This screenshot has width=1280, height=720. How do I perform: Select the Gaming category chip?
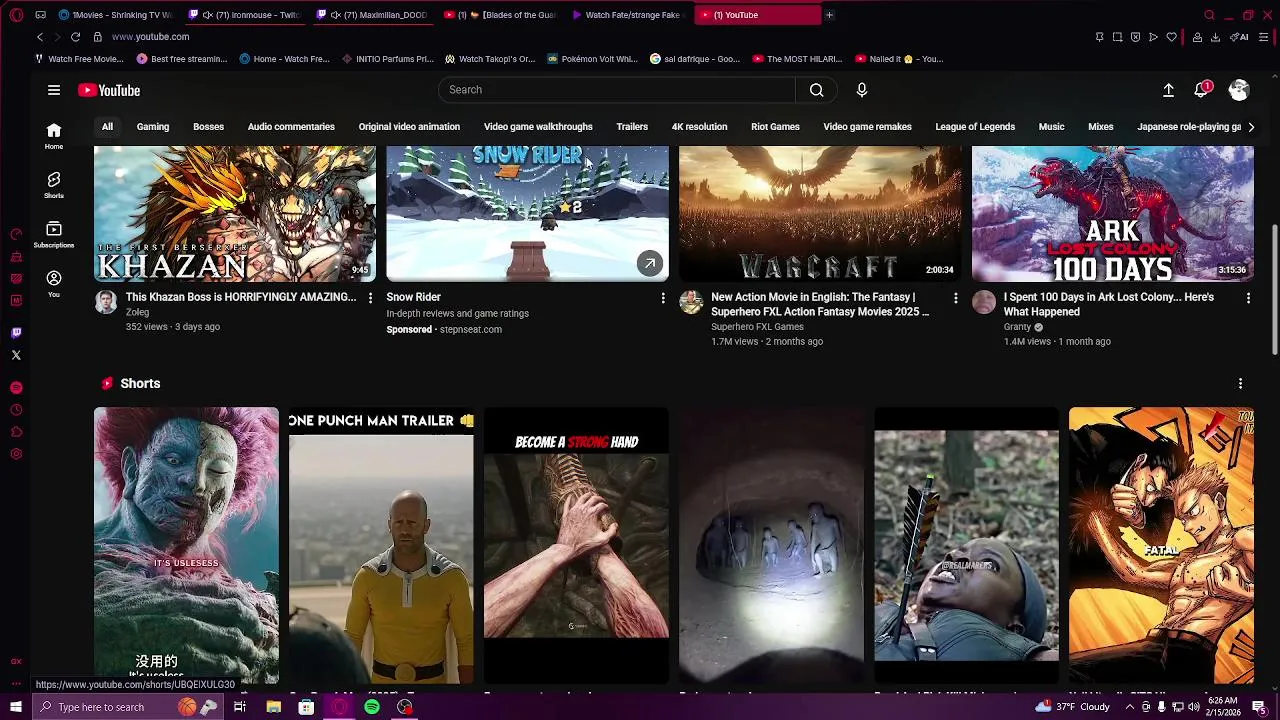[x=153, y=127]
